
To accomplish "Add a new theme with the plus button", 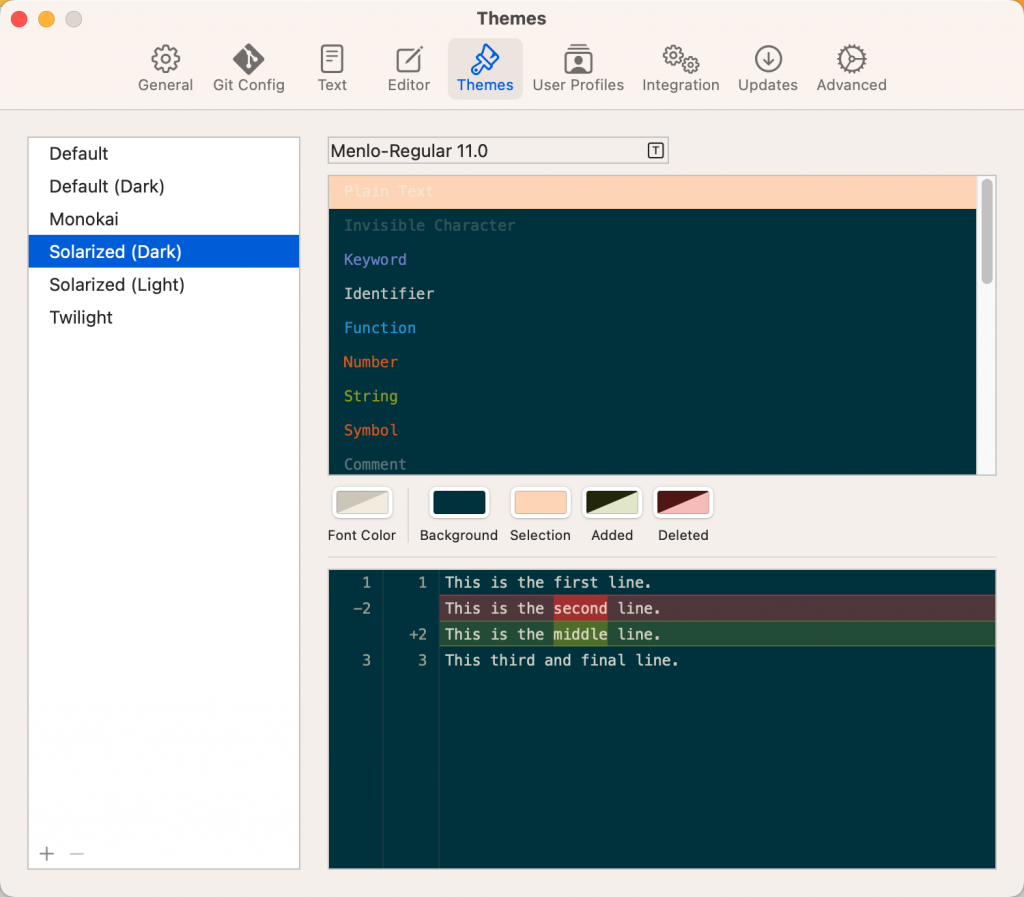I will click(46, 854).
